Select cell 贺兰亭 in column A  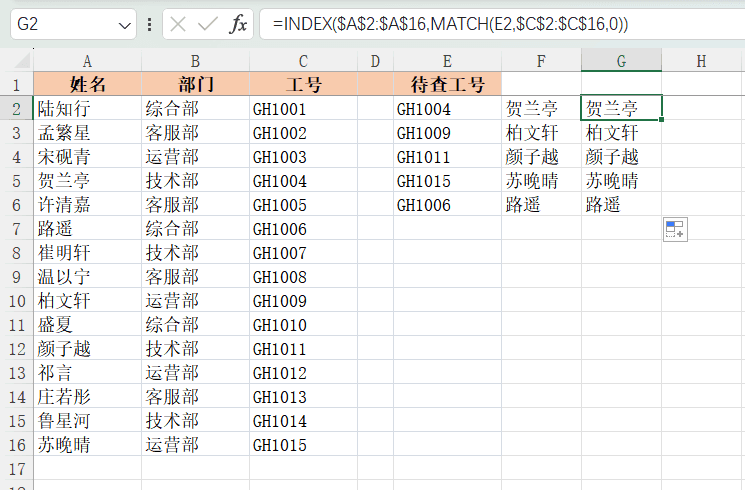coord(87,180)
